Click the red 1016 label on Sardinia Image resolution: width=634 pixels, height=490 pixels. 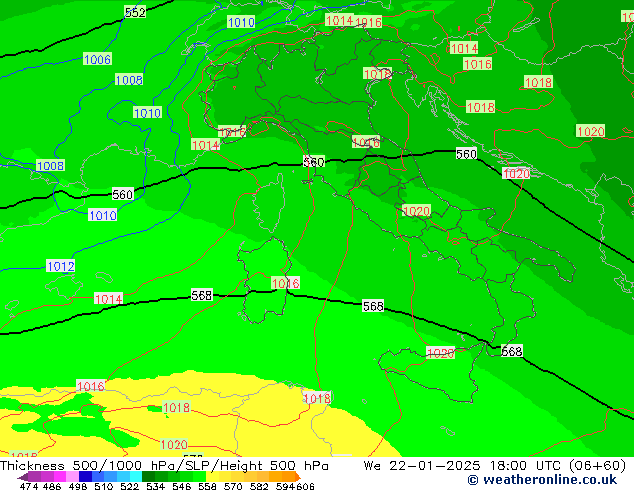pos(285,283)
